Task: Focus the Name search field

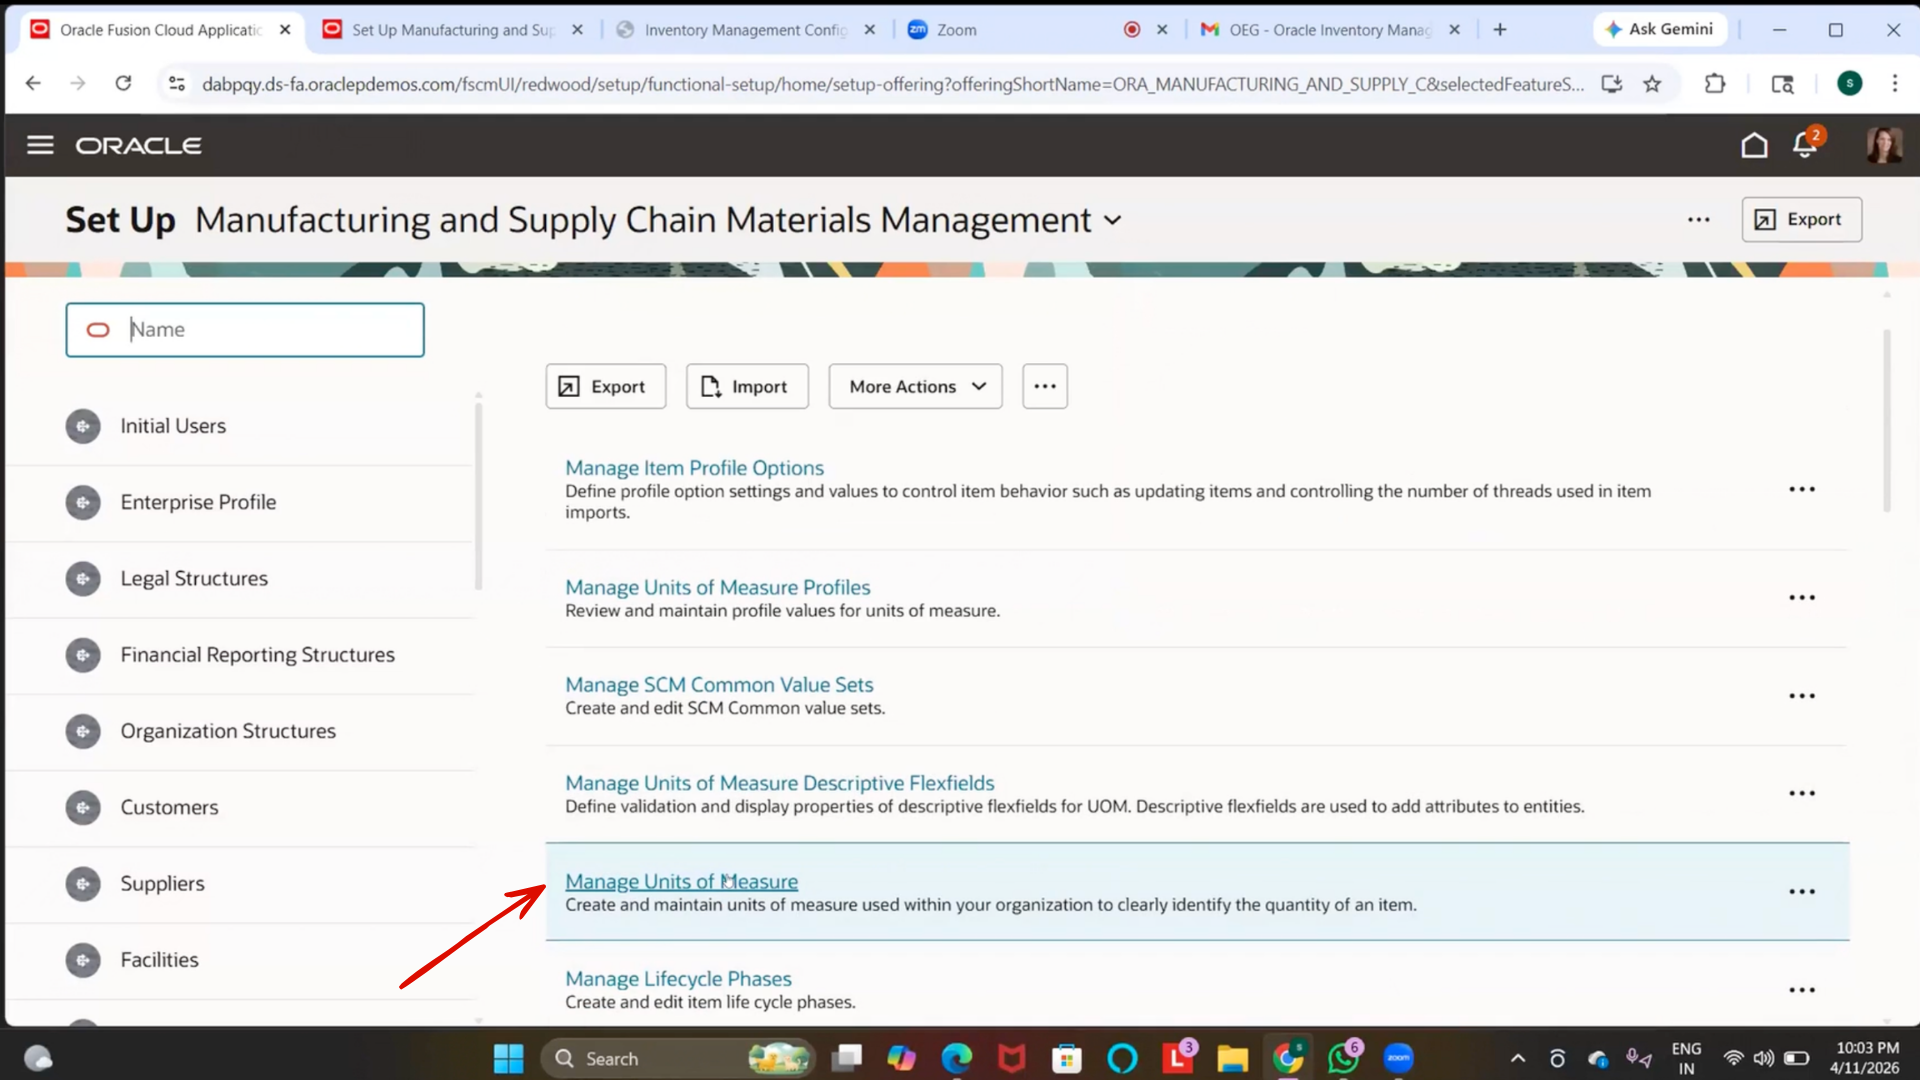Action: (245, 330)
